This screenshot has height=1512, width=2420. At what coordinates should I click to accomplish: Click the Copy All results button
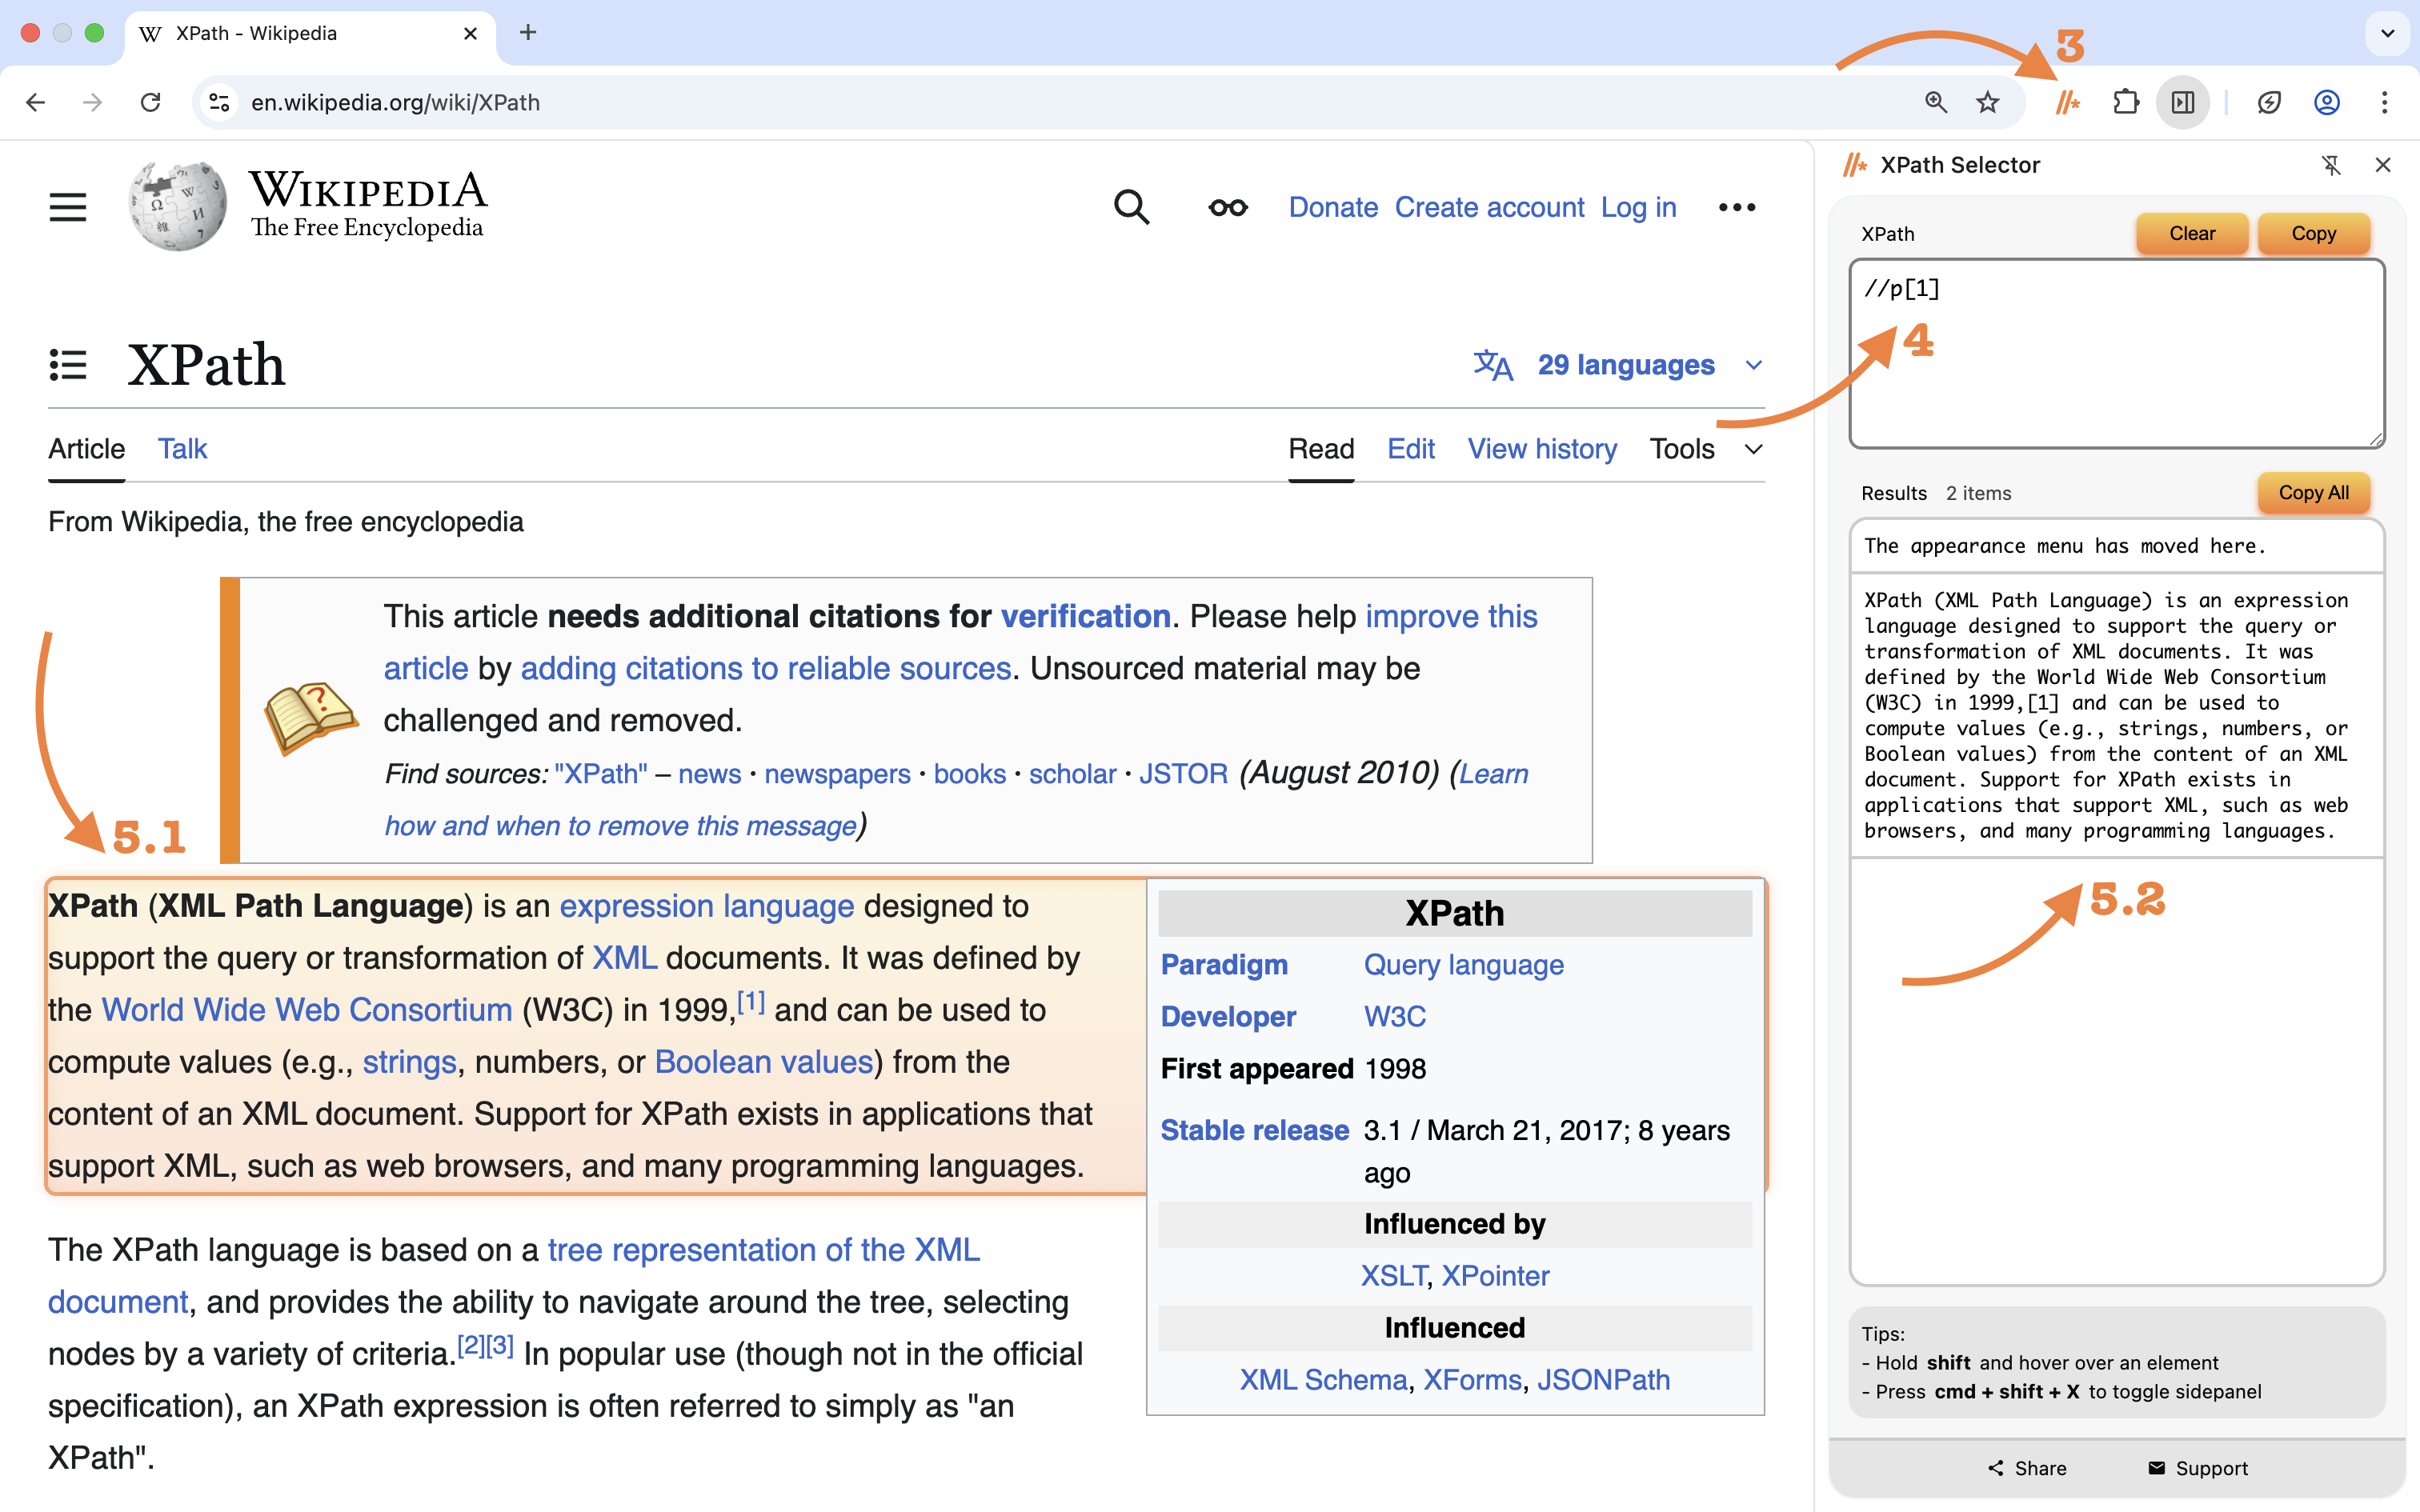pyautogui.click(x=2313, y=492)
